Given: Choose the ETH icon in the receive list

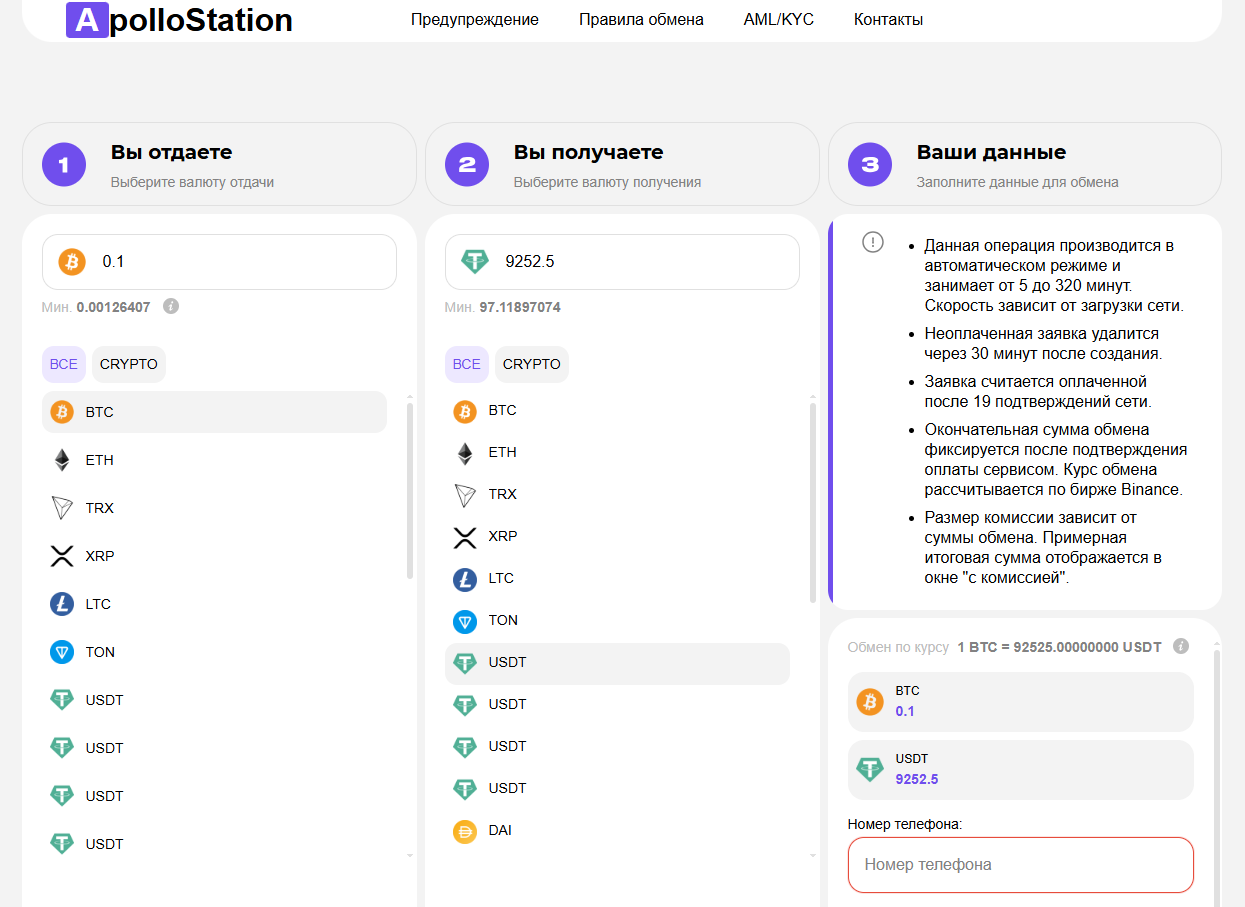Looking at the screenshot, I should (x=465, y=453).
